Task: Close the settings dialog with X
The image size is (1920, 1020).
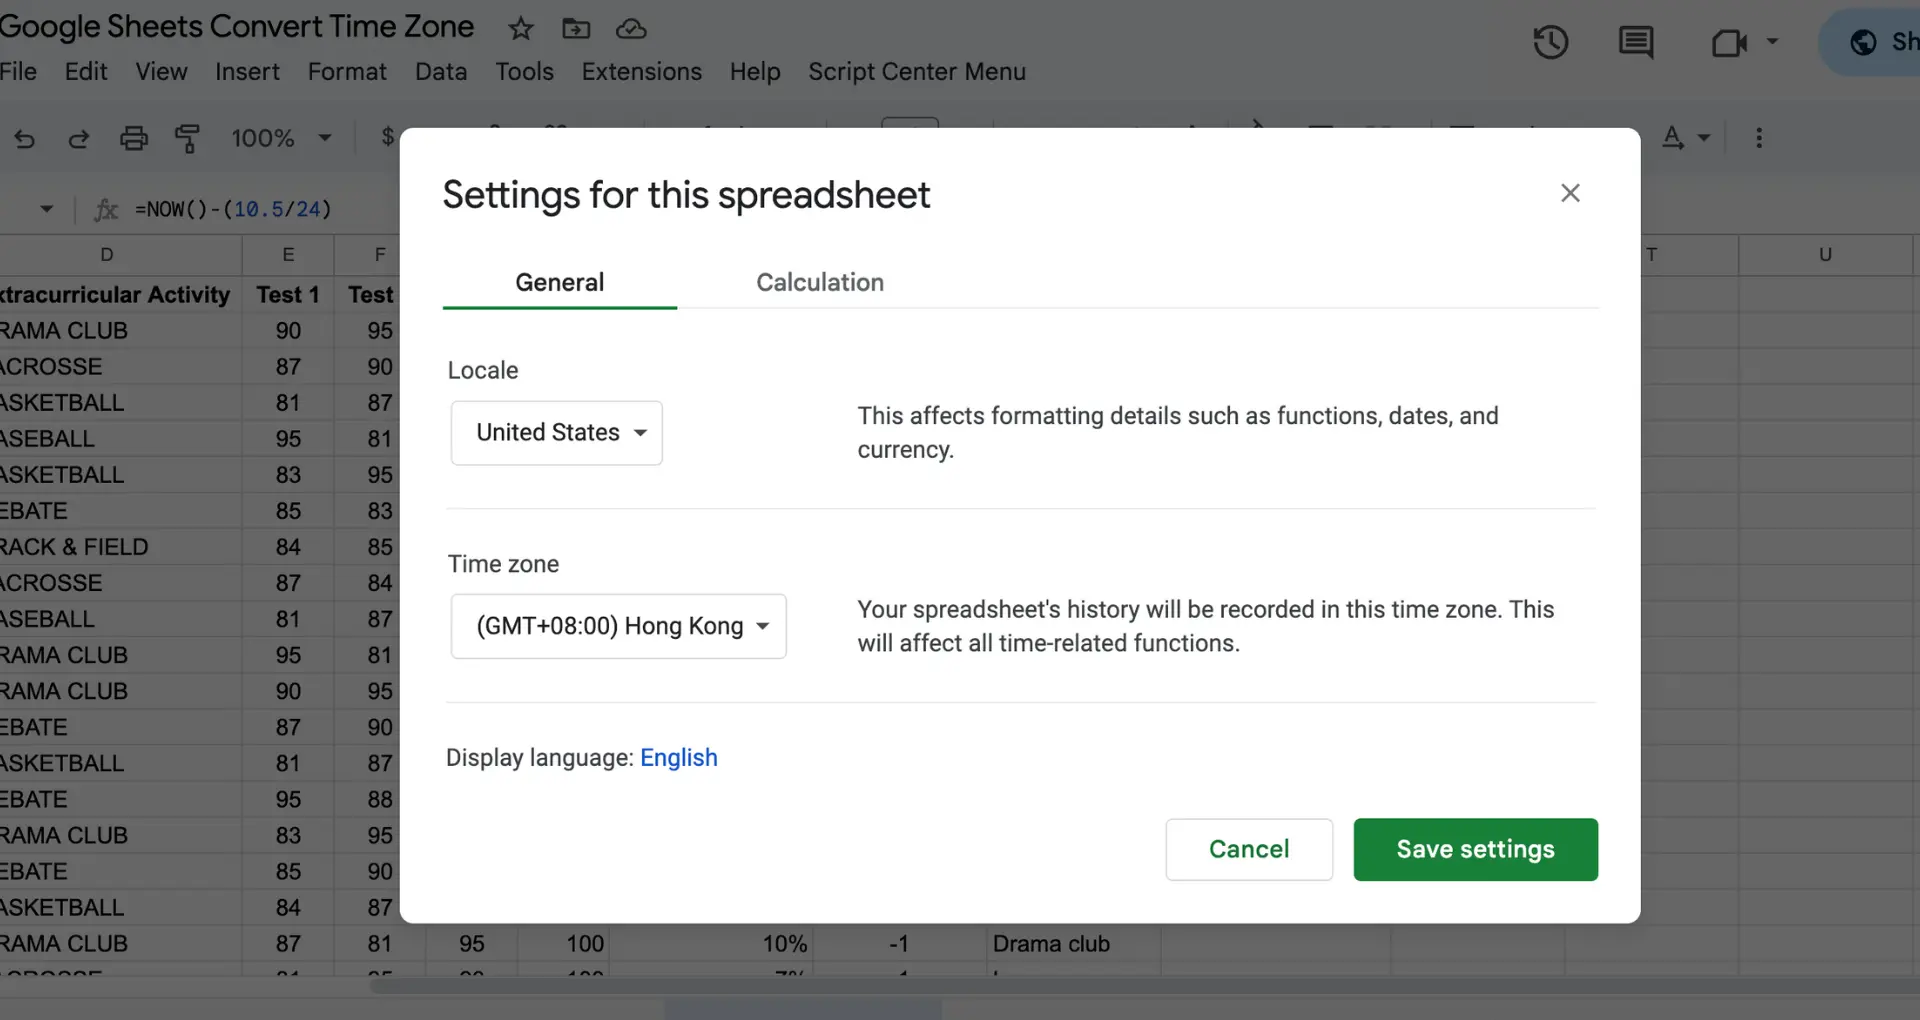Action: click(x=1570, y=193)
